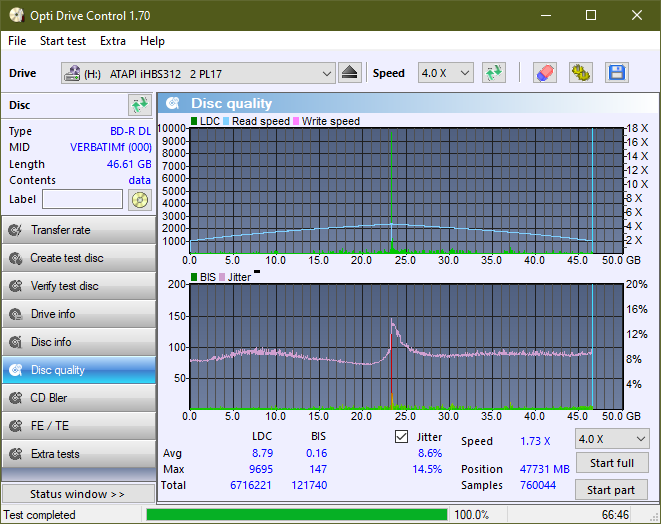Click the BIS max value 147
This screenshot has height=524, width=661.
point(318,469)
